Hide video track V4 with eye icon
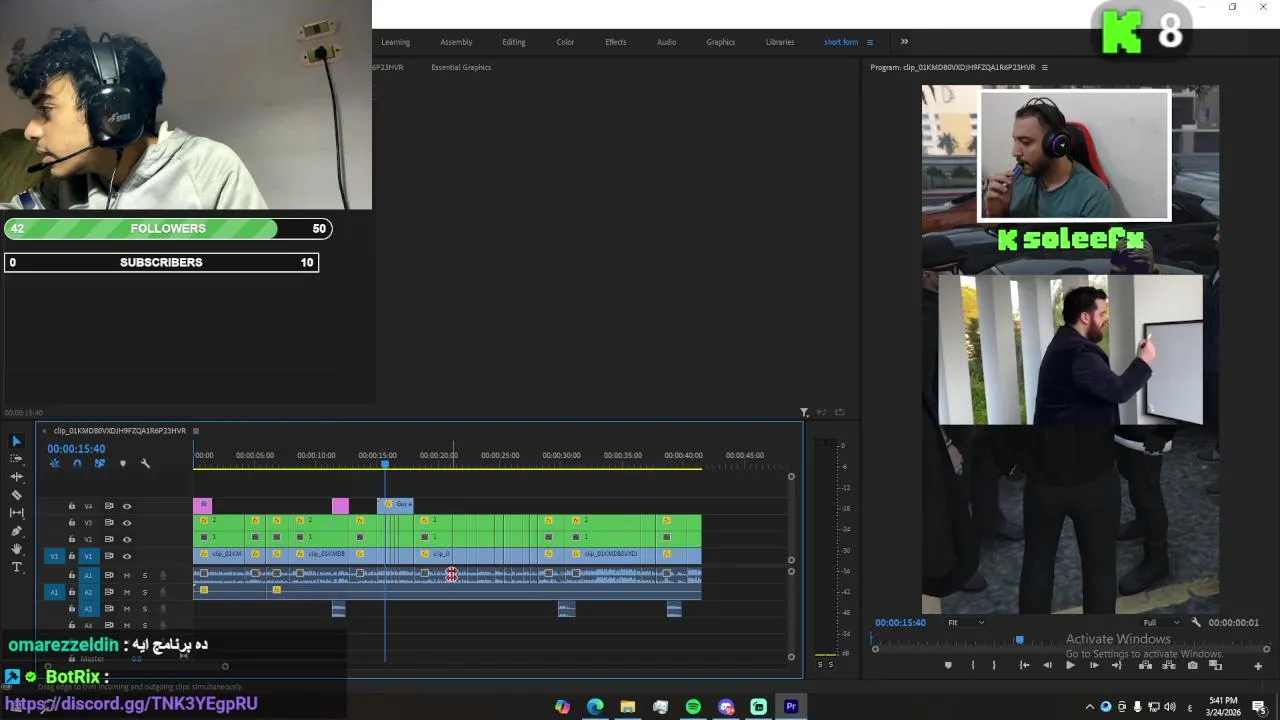 [127, 506]
